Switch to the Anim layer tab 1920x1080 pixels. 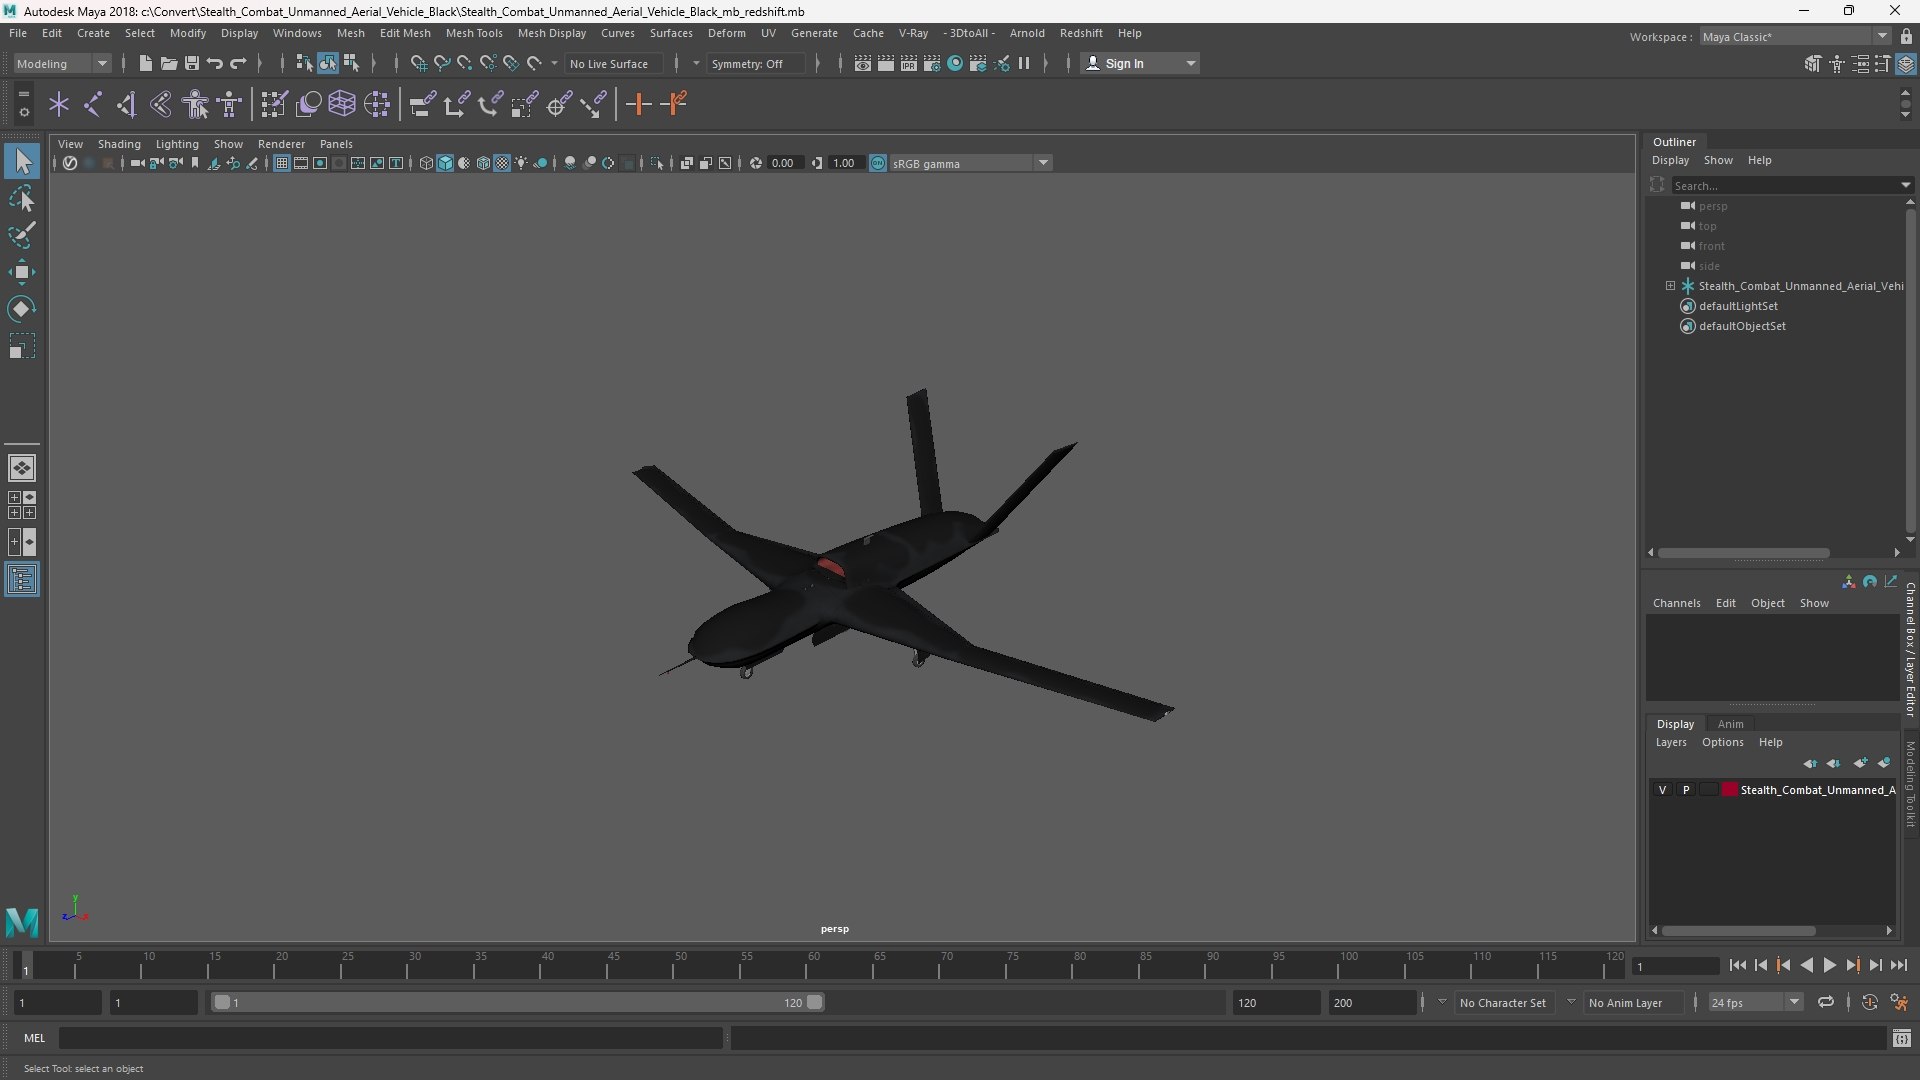point(1730,724)
